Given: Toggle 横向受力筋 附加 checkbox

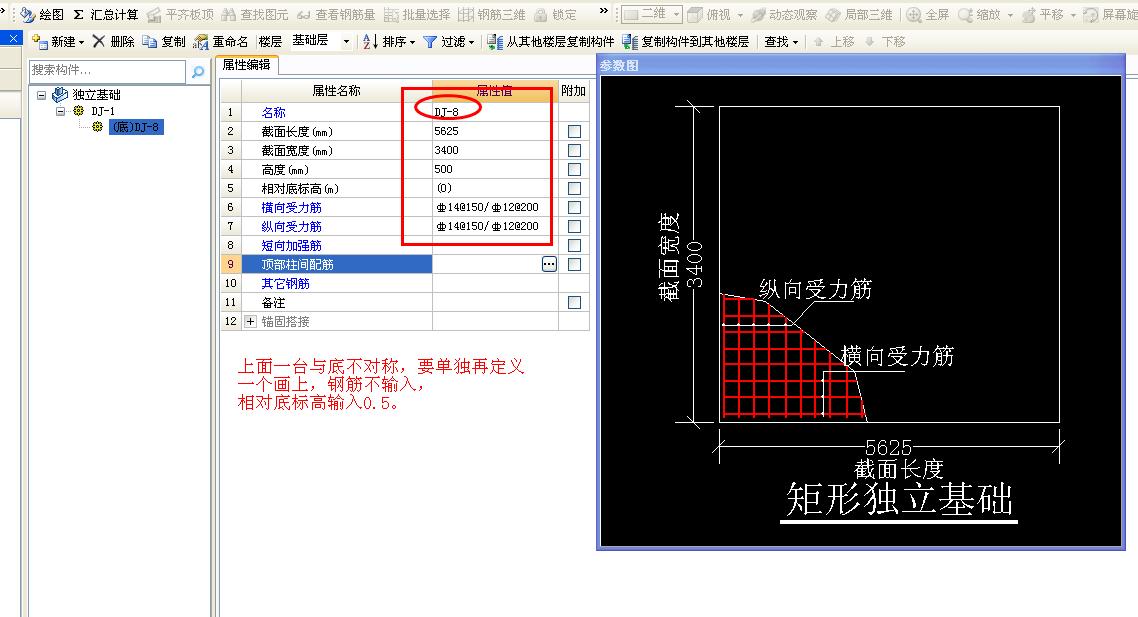Looking at the screenshot, I should pos(574,208).
